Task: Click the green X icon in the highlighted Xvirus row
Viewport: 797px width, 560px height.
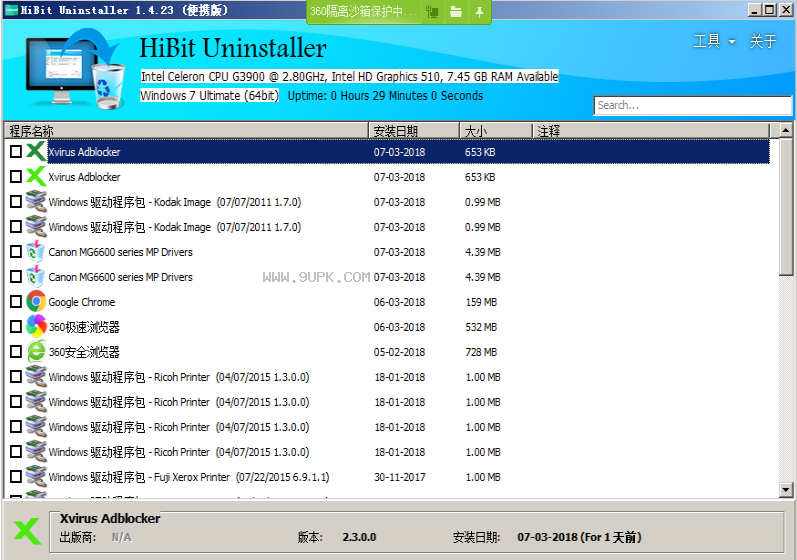Action: pos(36,151)
